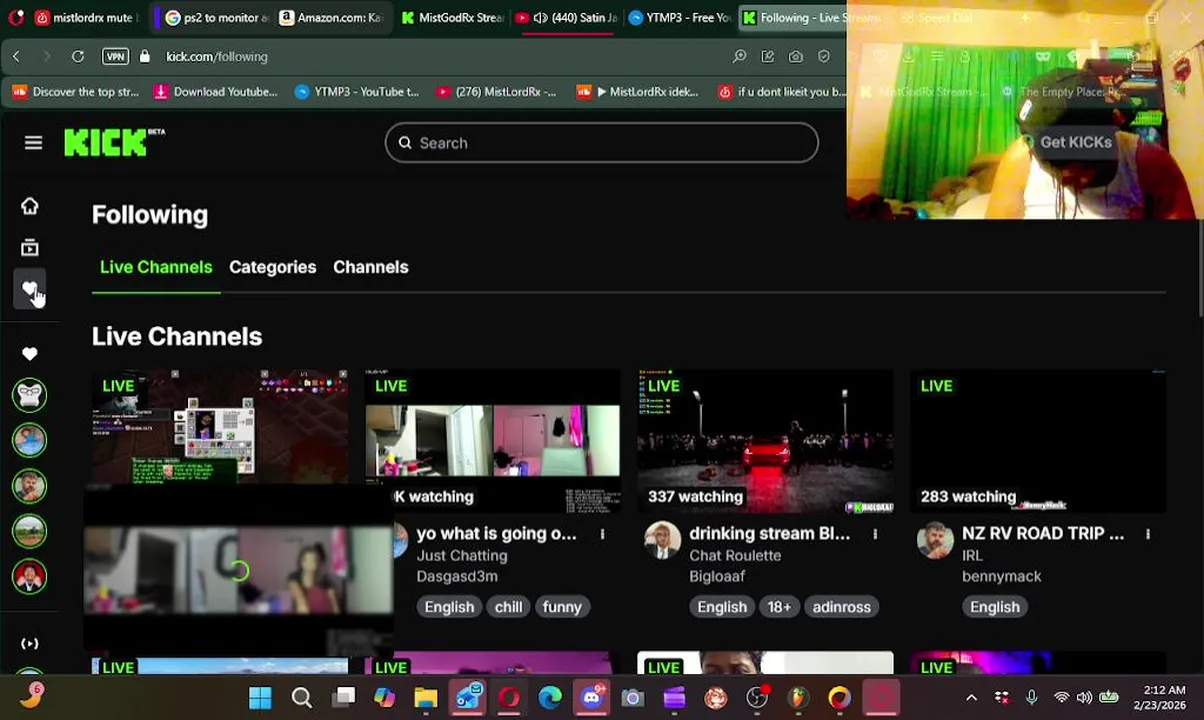Open 'YTMP3 - YouTube t...' bookmark

pos(357,92)
